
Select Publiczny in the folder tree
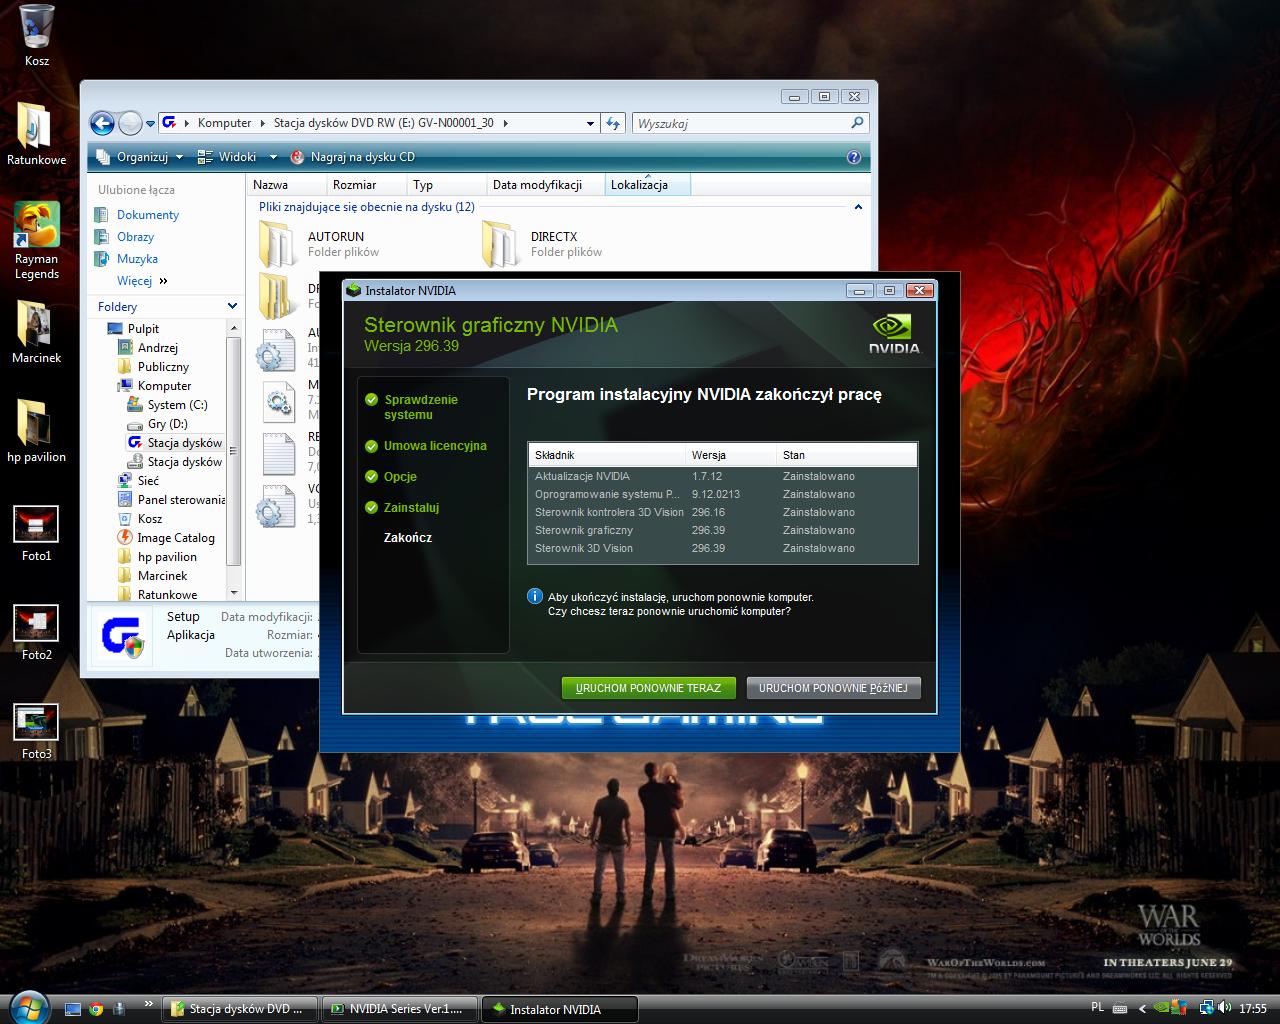pos(153,367)
